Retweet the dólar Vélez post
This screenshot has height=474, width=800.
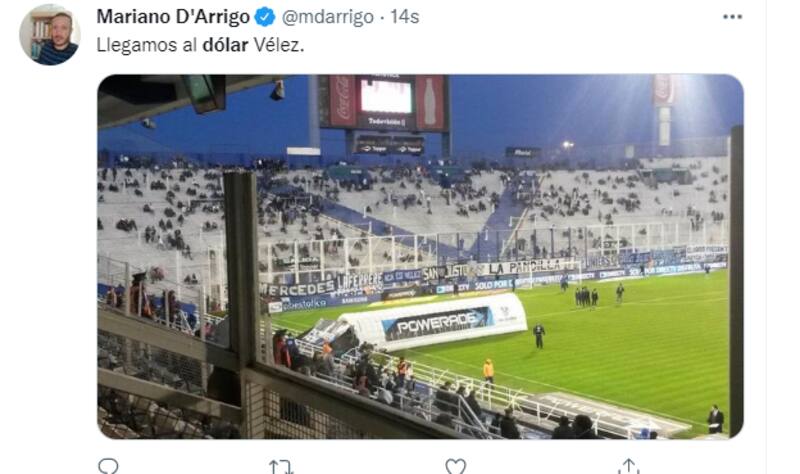pyautogui.click(x=281, y=466)
